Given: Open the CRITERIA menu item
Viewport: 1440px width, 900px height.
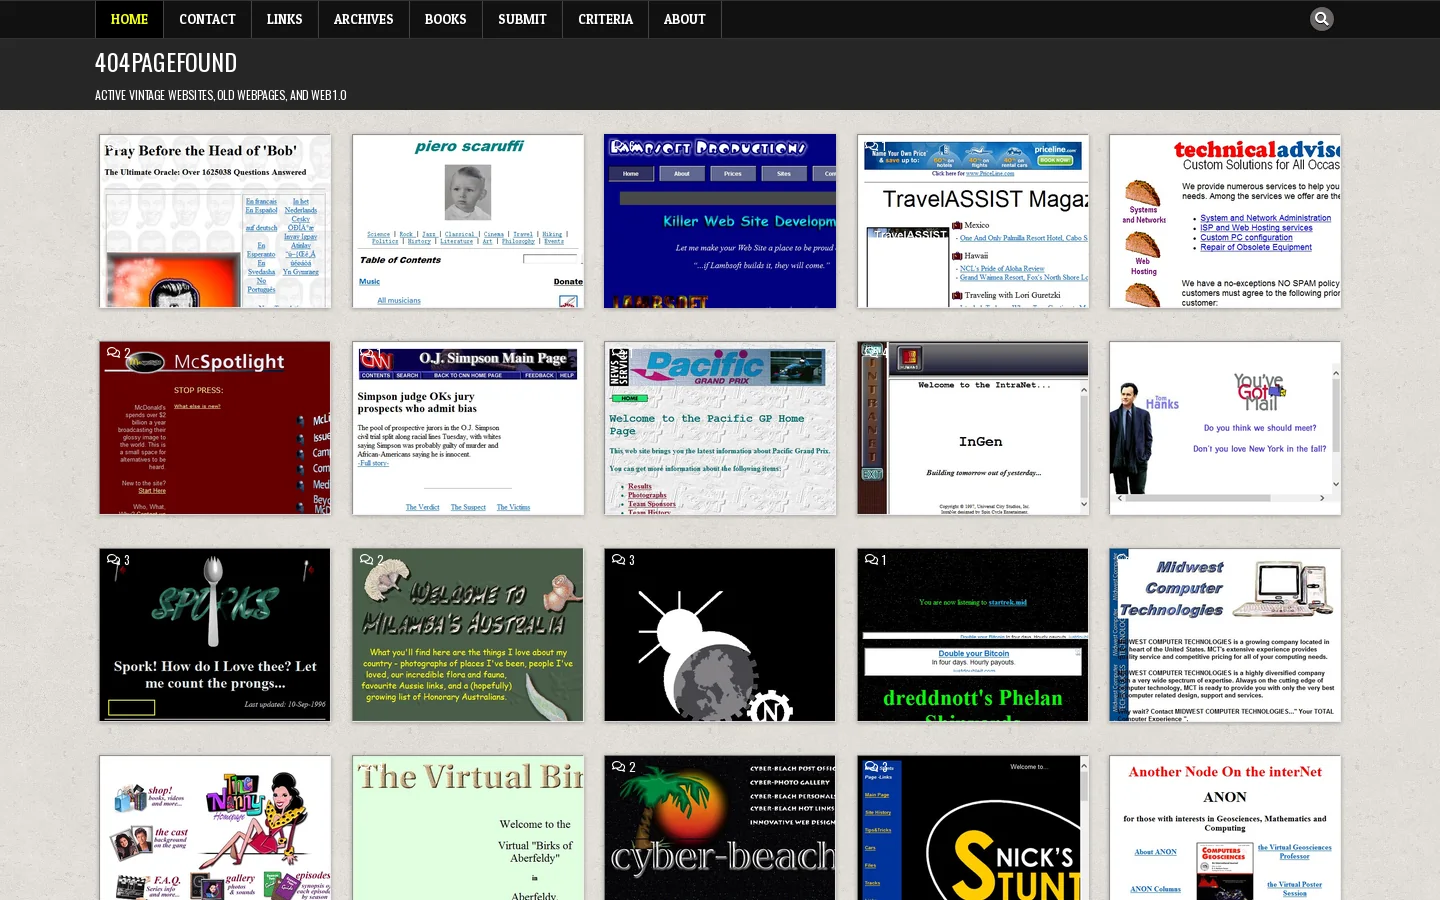Looking at the screenshot, I should [605, 19].
